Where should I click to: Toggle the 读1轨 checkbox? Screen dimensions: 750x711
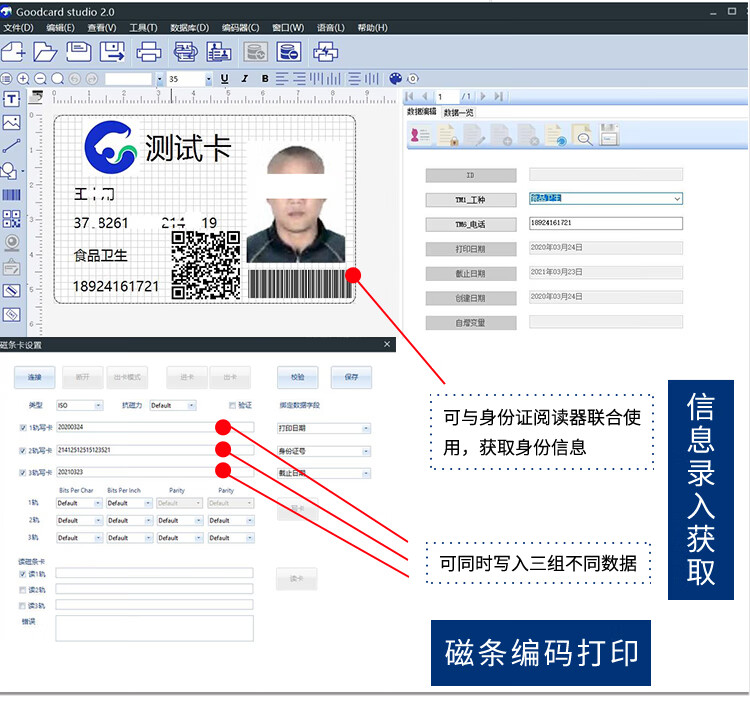tap(22, 574)
